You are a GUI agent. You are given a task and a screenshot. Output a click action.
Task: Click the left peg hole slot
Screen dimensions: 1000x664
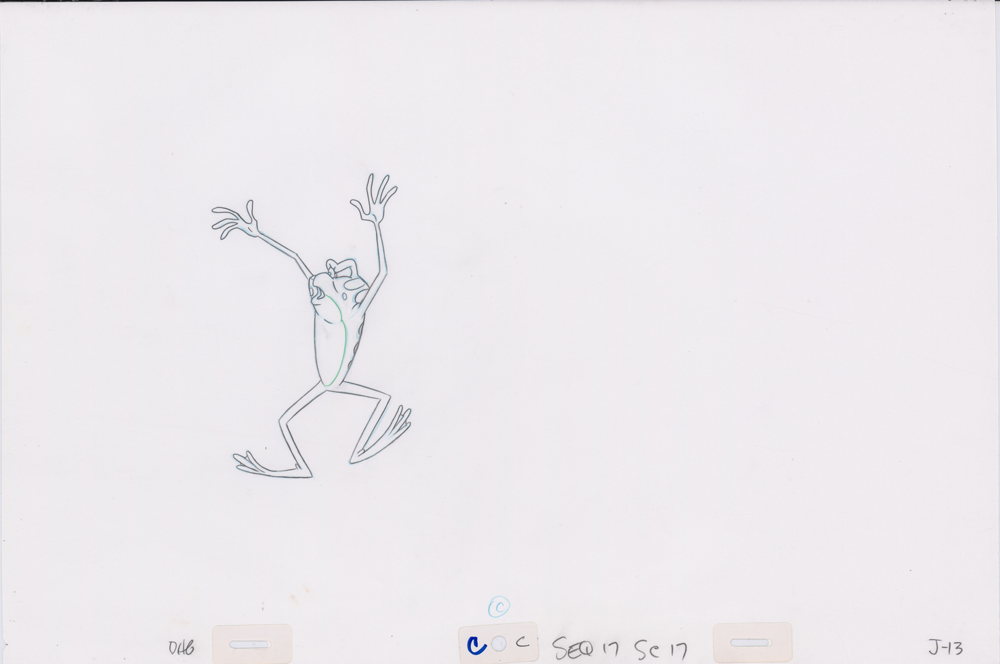[250, 645]
